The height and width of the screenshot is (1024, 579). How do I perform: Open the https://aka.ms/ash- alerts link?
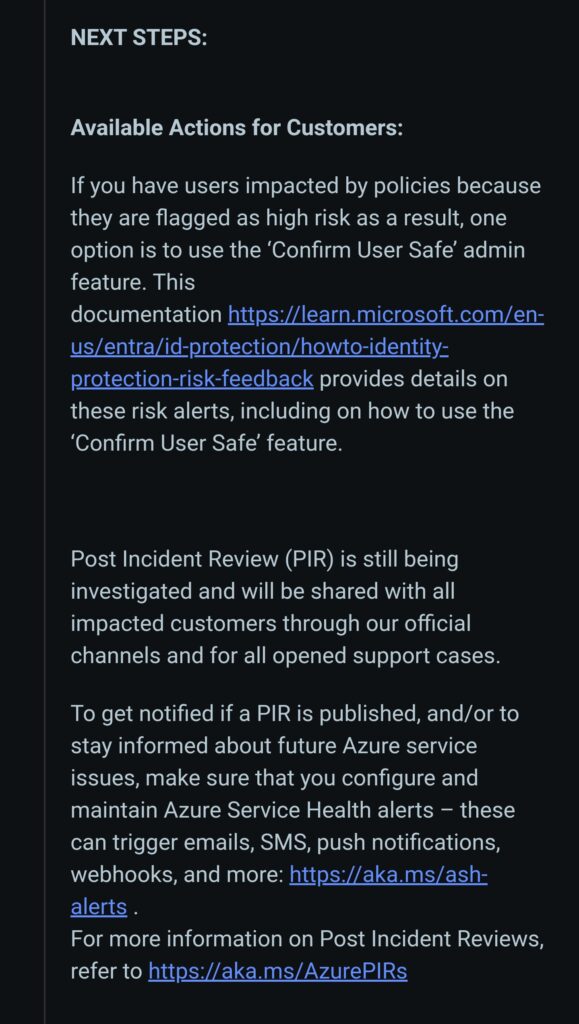[388, 874]
